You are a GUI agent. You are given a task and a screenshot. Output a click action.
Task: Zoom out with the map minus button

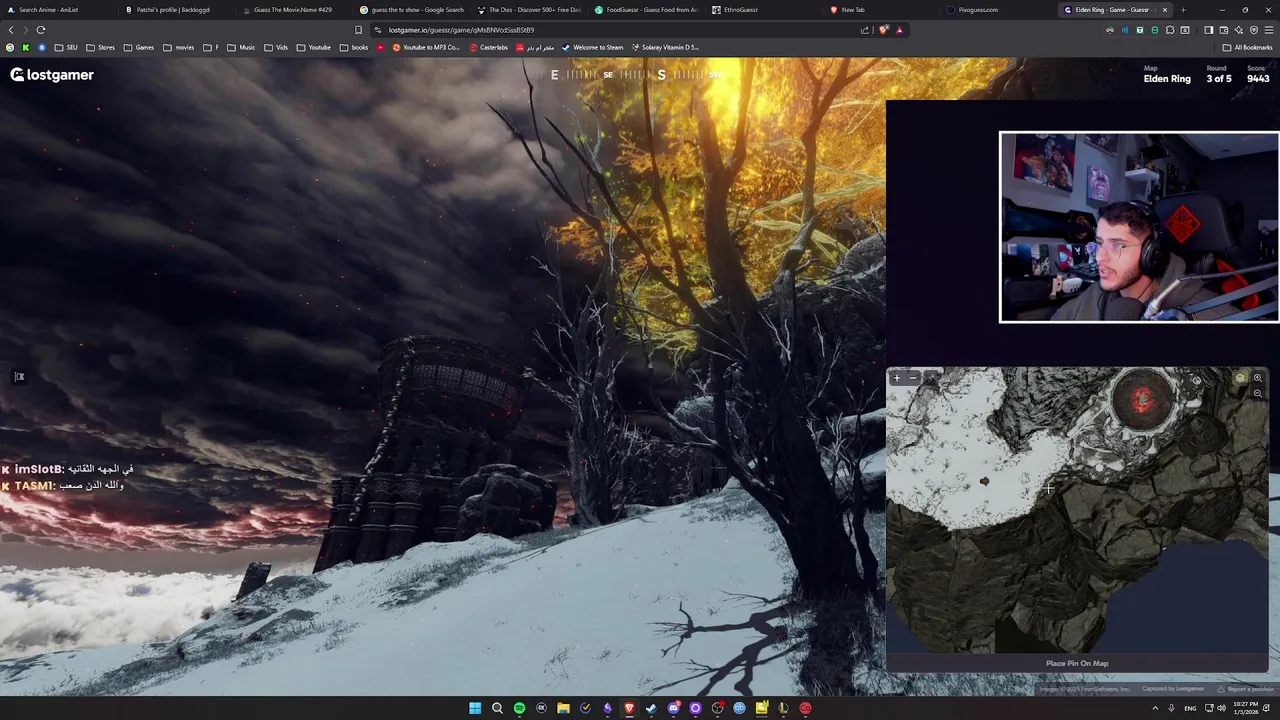913,378
